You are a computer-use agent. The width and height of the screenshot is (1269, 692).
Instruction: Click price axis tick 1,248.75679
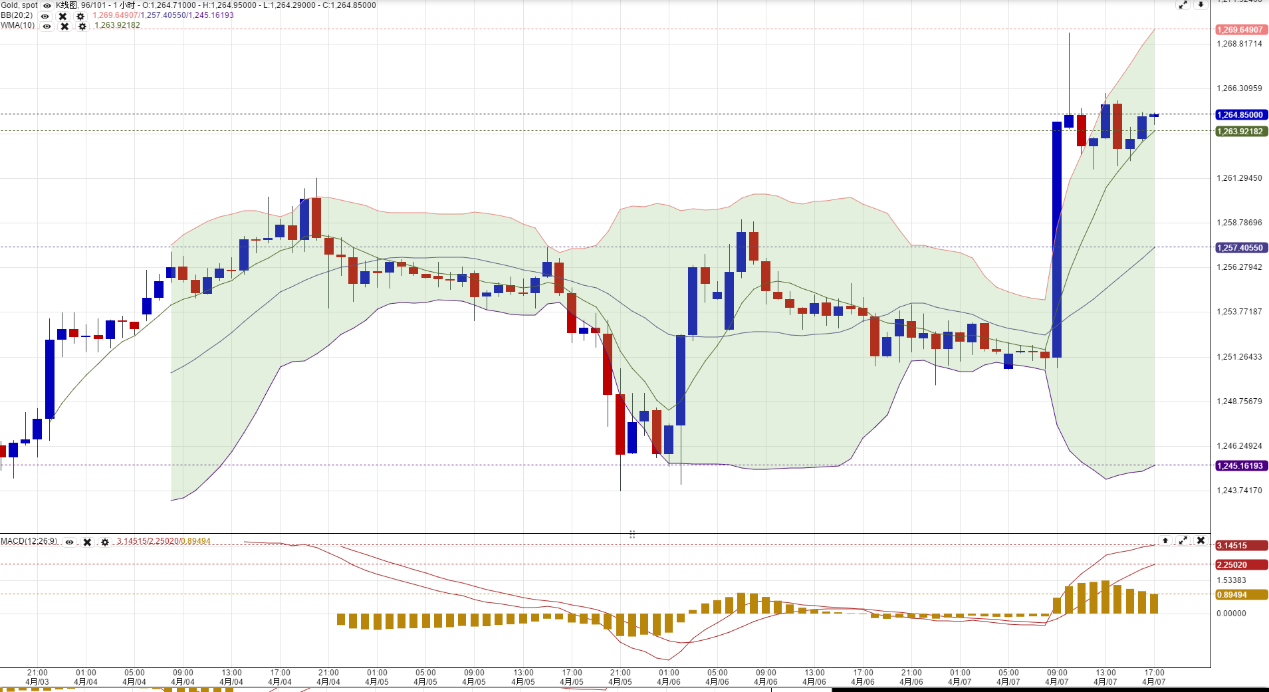pyautogui.click(x=1239, y=401)
